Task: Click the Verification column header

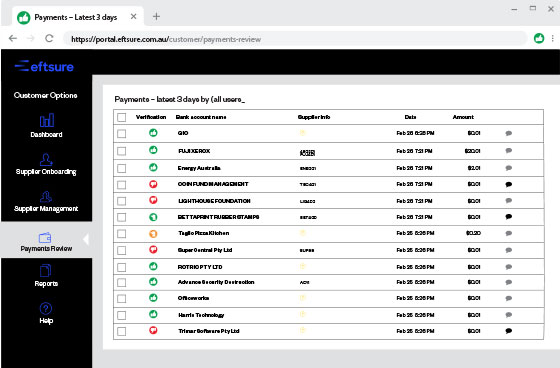Action: 151,117
